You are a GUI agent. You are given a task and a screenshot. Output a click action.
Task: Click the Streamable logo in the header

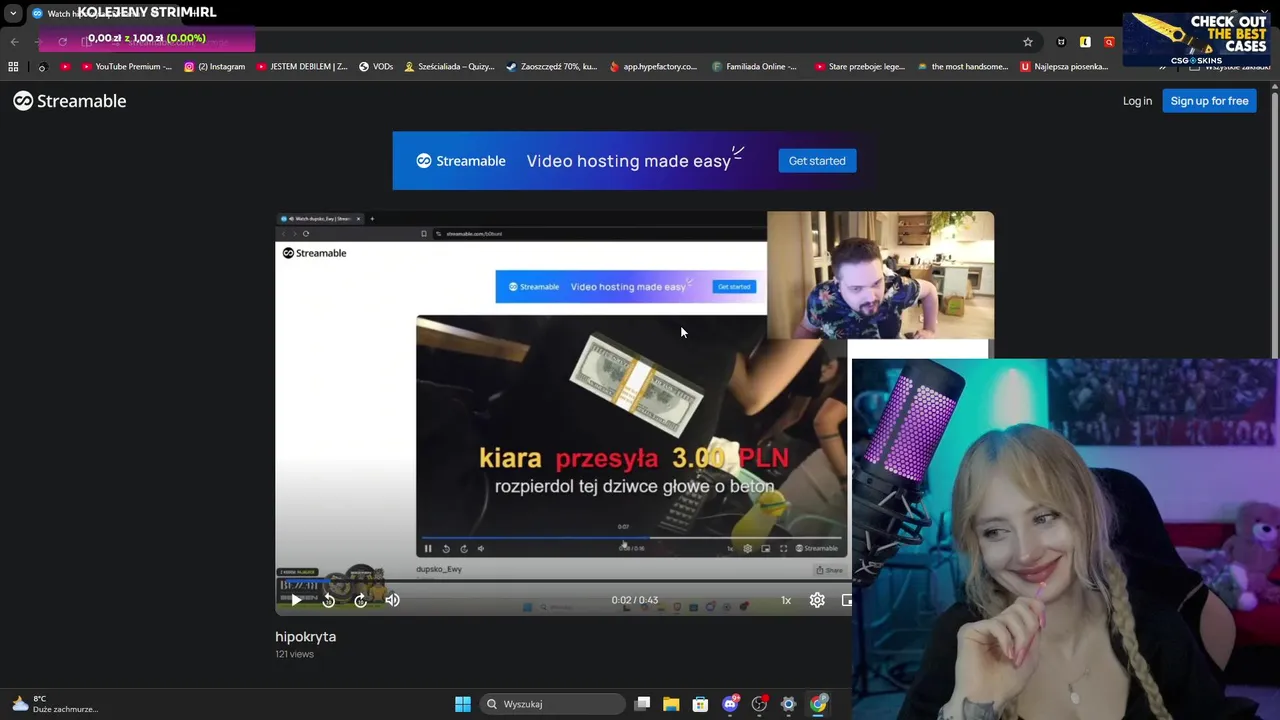pyautogui.click(x=70, y=101)
